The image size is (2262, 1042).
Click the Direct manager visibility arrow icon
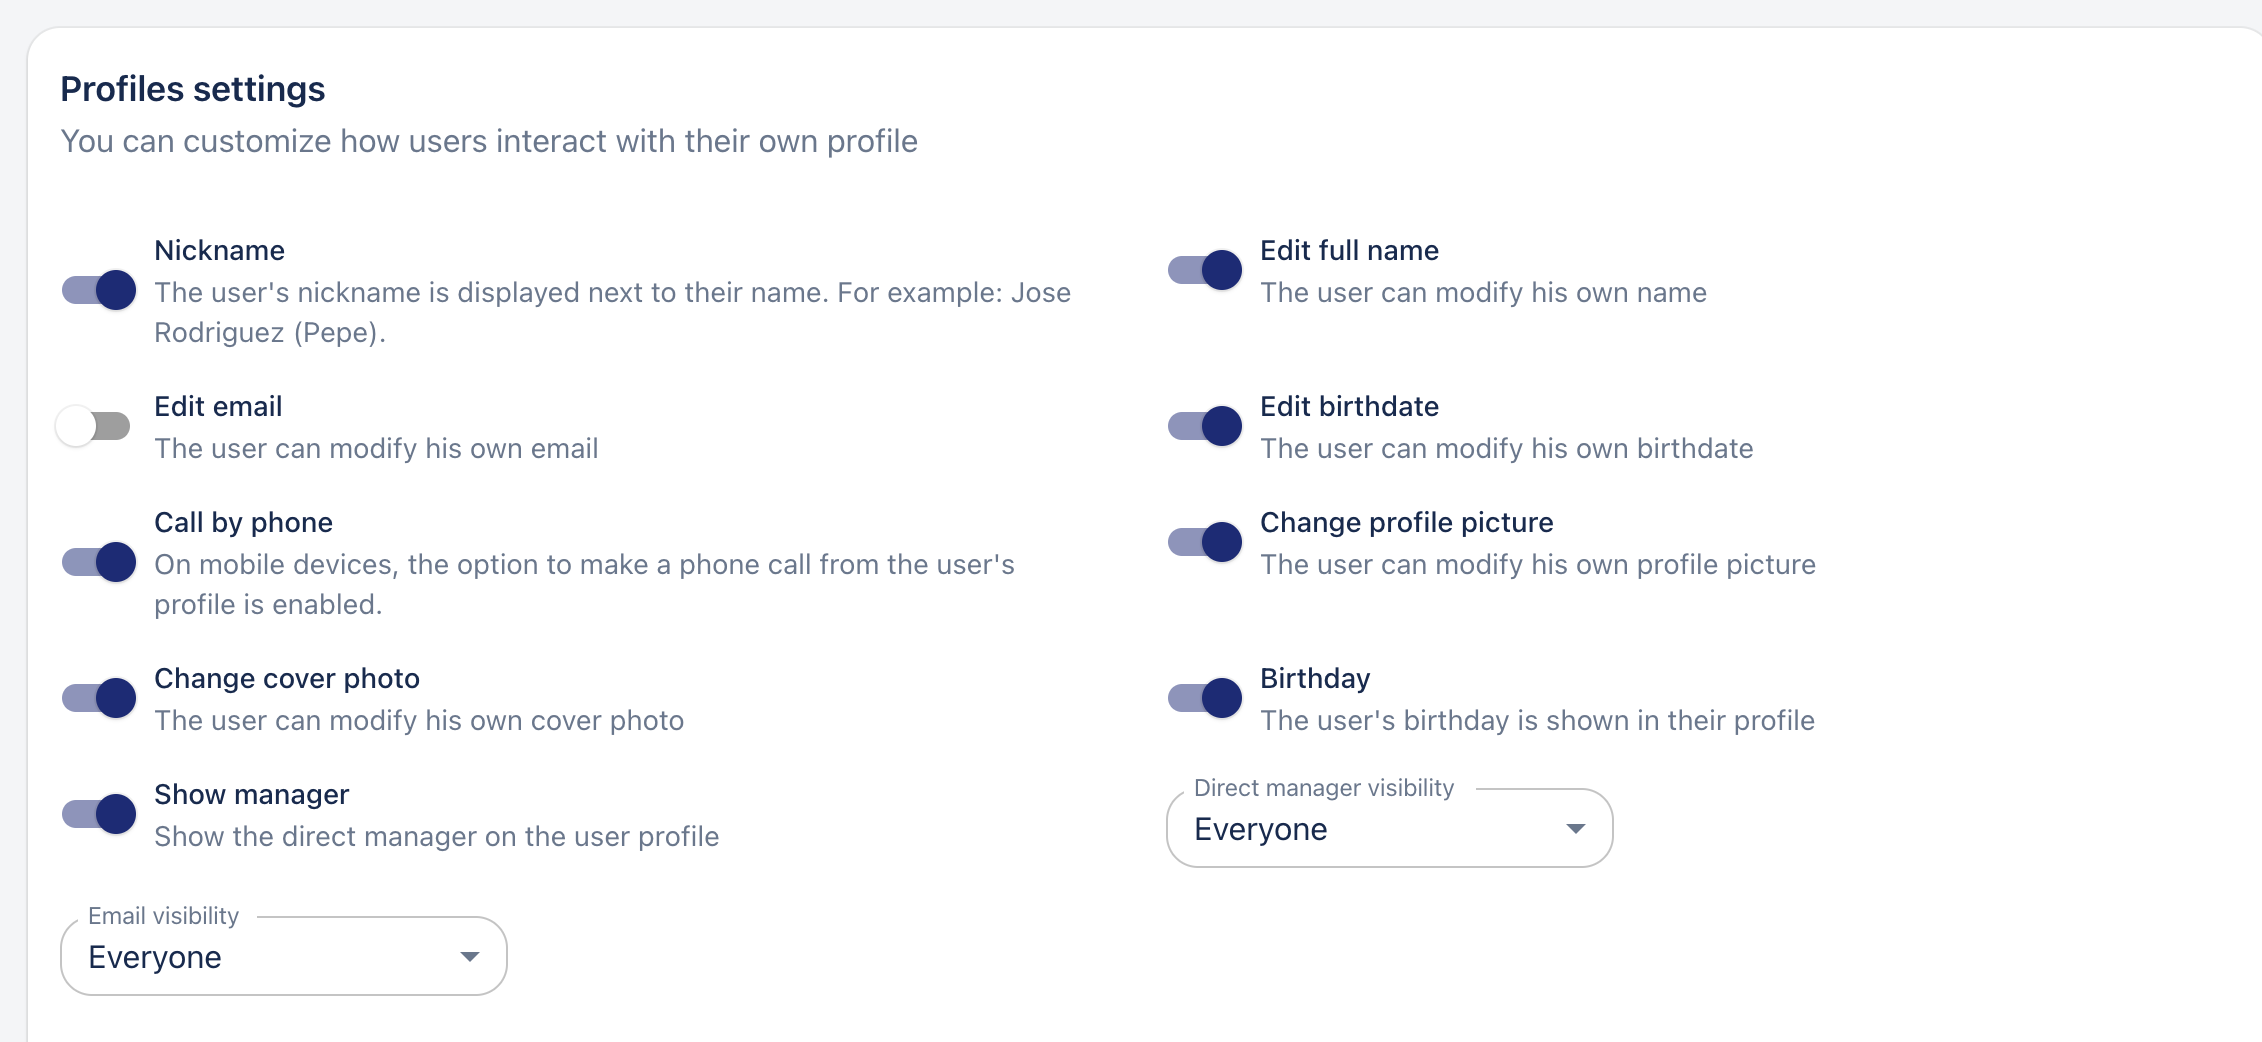point(1575,829)
